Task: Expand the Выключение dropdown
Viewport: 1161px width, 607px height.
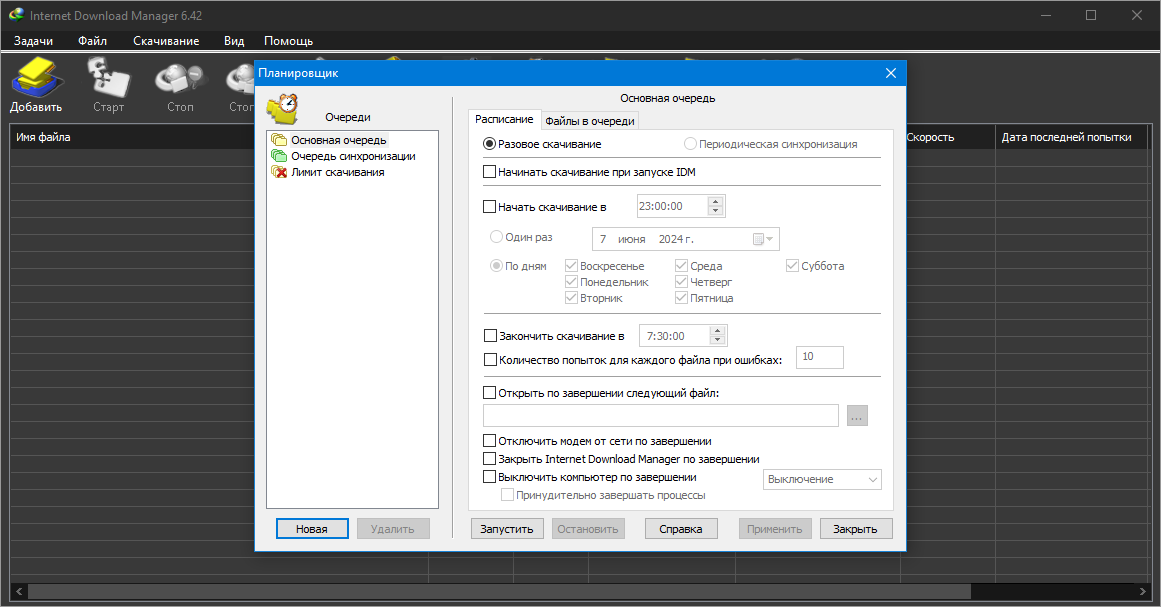Action: [x=822, y=480]
